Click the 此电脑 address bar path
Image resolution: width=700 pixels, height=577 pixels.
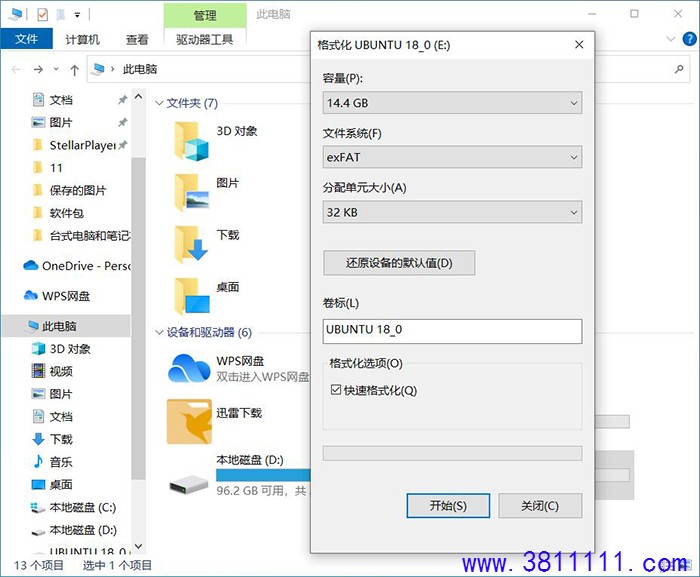(x=140, y=69)
